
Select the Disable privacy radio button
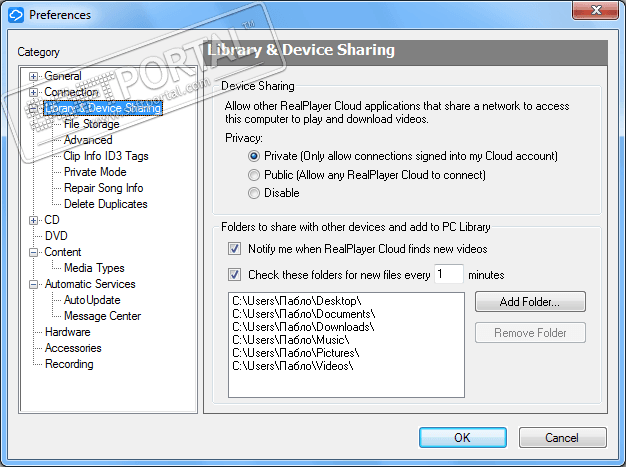click(254, 193)
